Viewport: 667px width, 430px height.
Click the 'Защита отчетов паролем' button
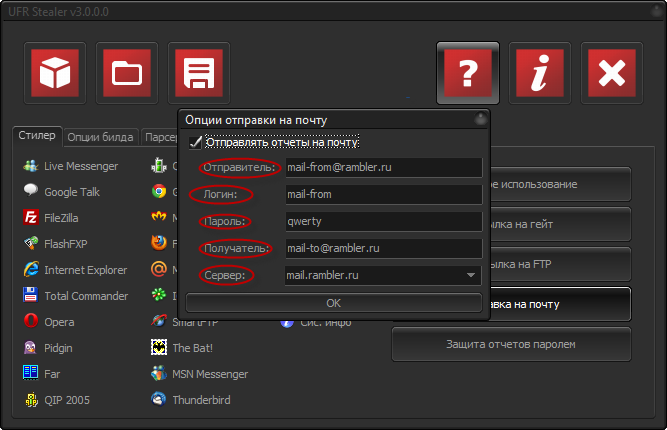511,344
